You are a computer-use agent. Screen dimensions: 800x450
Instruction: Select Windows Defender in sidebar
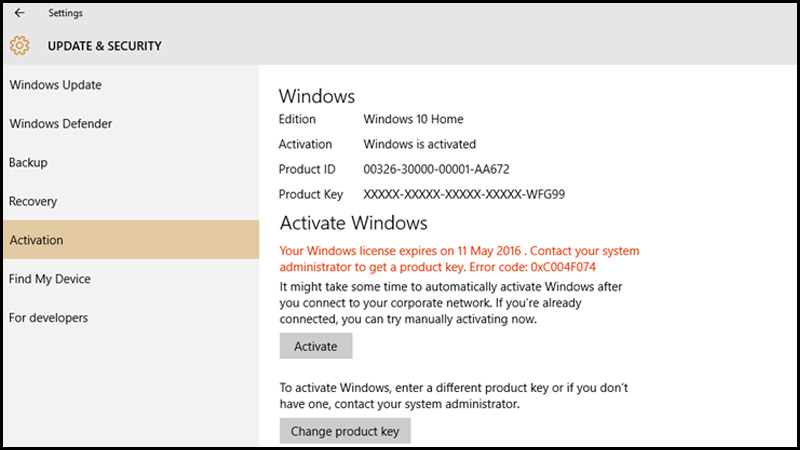coord(131,123)
